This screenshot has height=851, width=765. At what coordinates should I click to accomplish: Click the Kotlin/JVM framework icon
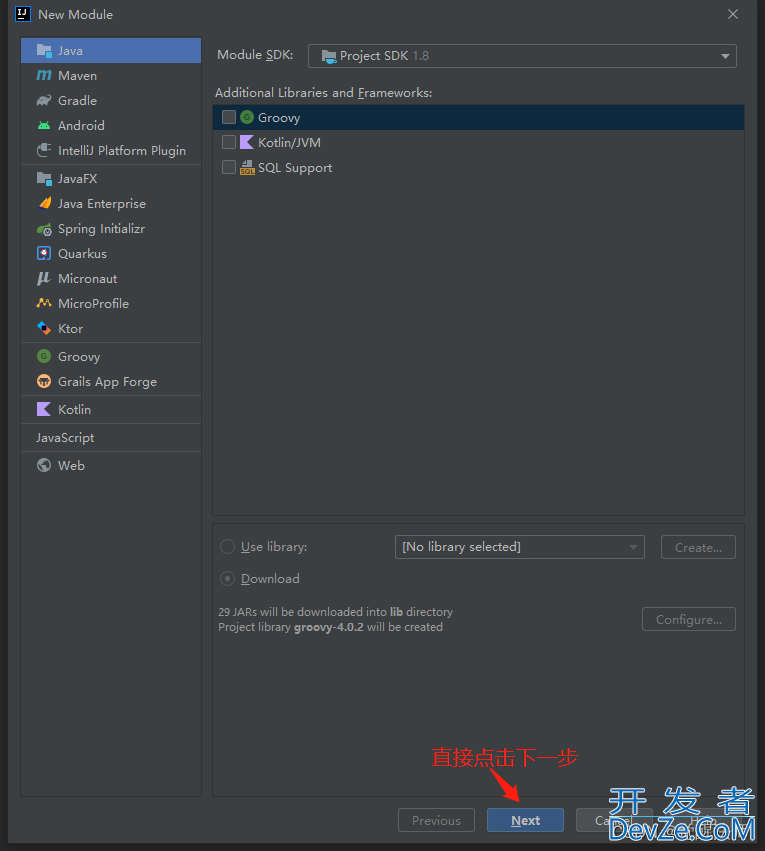pos(247,142)
